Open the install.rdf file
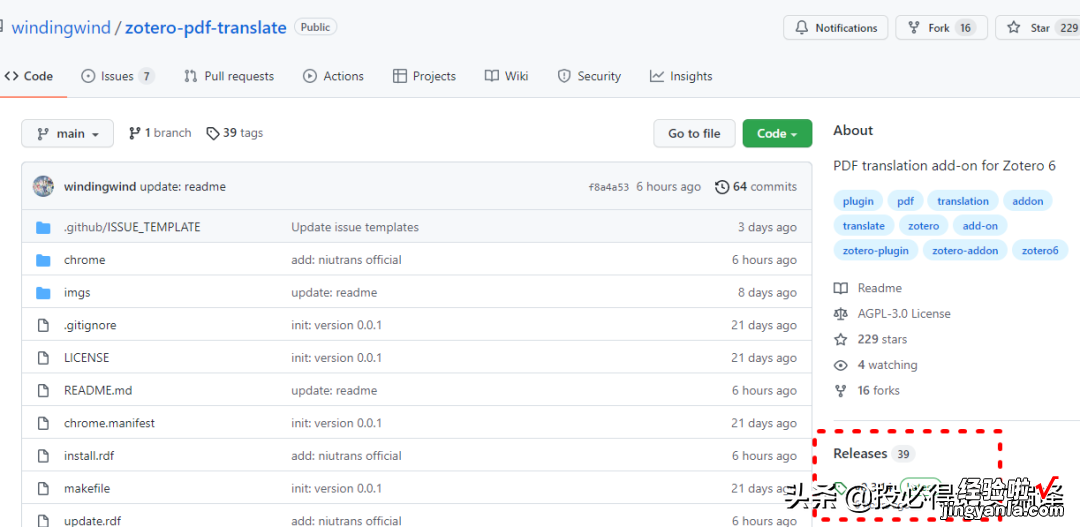This screenshot has width=1080, height=527. (x=90, y=456)
